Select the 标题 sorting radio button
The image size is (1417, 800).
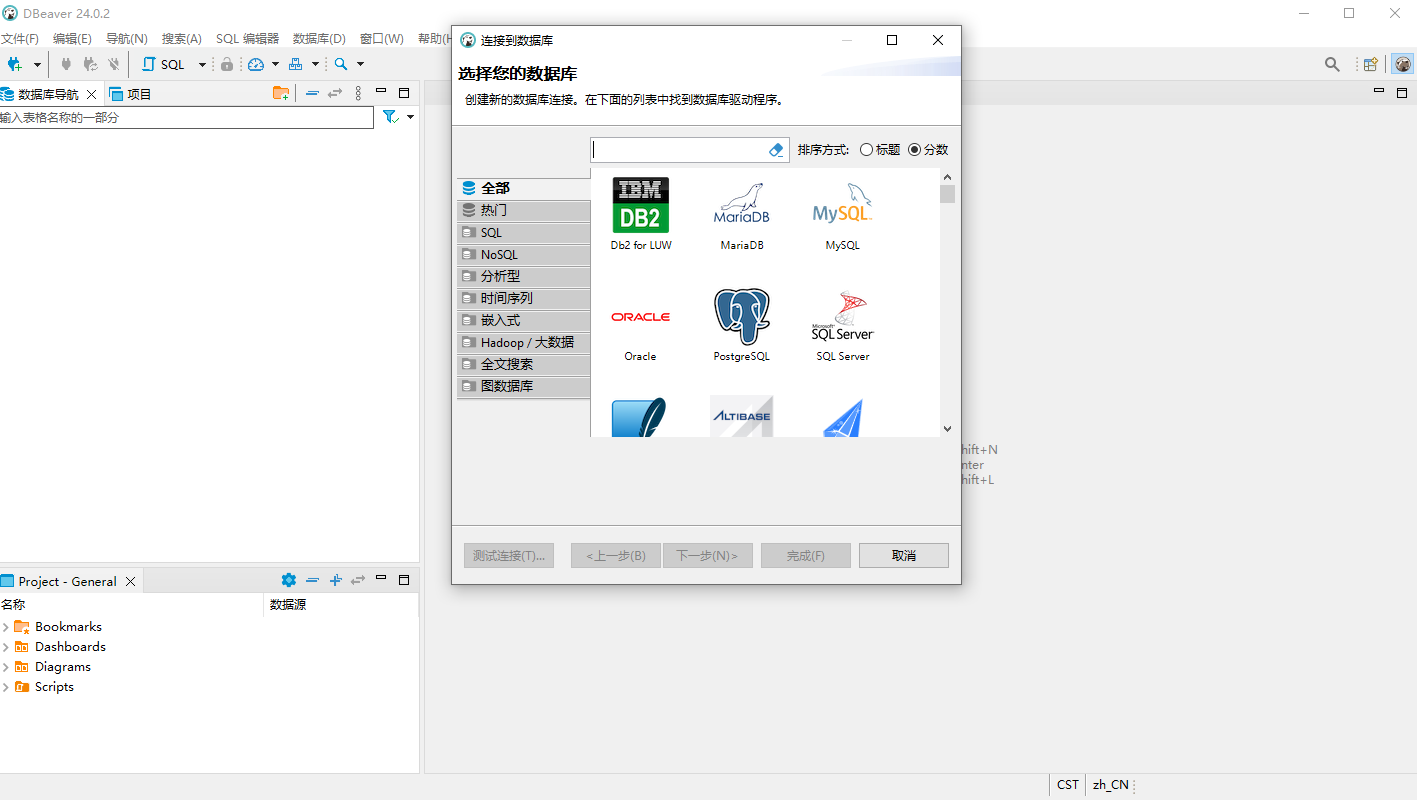coord(866,149)
